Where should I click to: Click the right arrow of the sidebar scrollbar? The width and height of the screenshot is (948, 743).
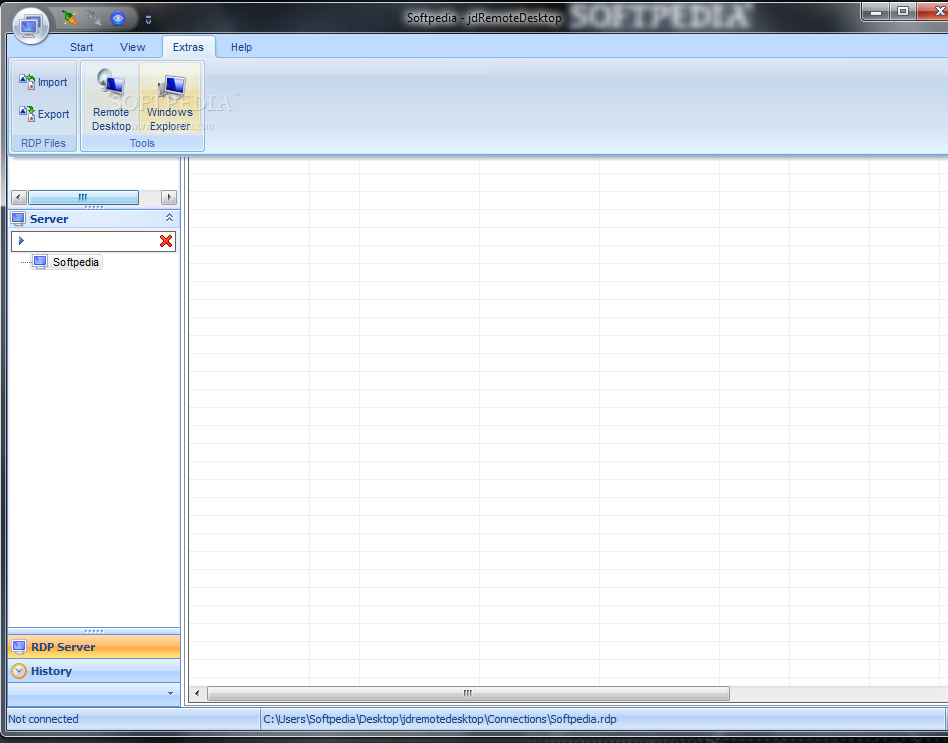169,197
